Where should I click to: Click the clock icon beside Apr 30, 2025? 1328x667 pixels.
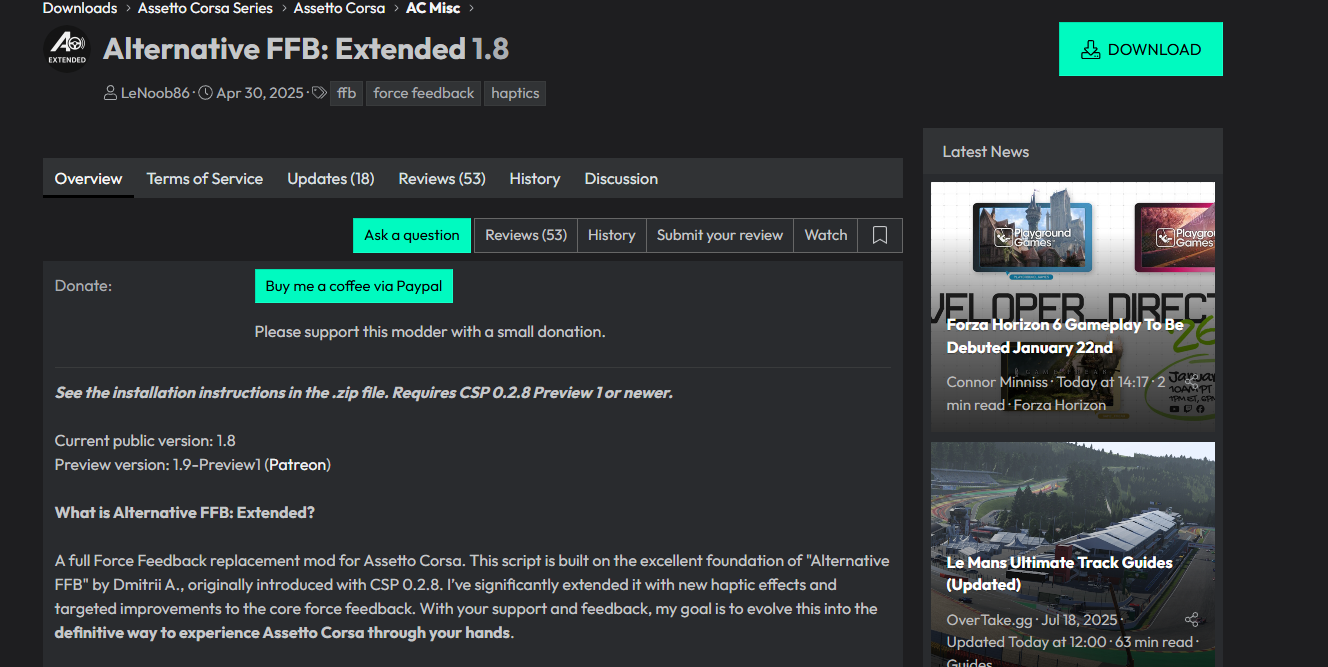click(205, 93)
